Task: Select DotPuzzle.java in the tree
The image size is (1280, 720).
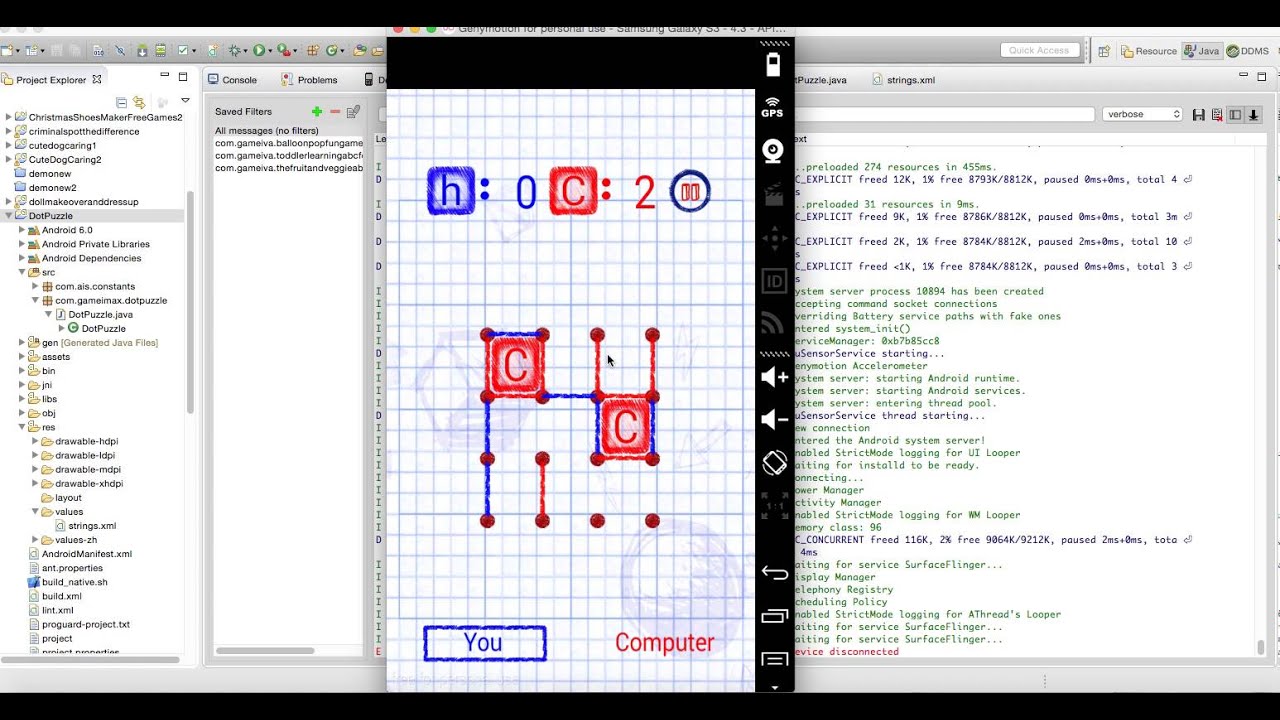Action: click(93, 314)
